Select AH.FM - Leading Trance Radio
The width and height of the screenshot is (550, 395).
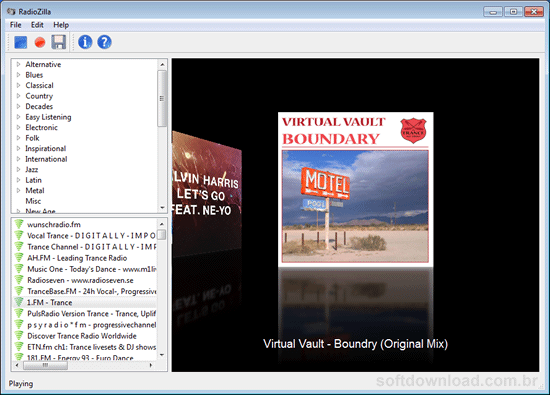pos(77,258)
